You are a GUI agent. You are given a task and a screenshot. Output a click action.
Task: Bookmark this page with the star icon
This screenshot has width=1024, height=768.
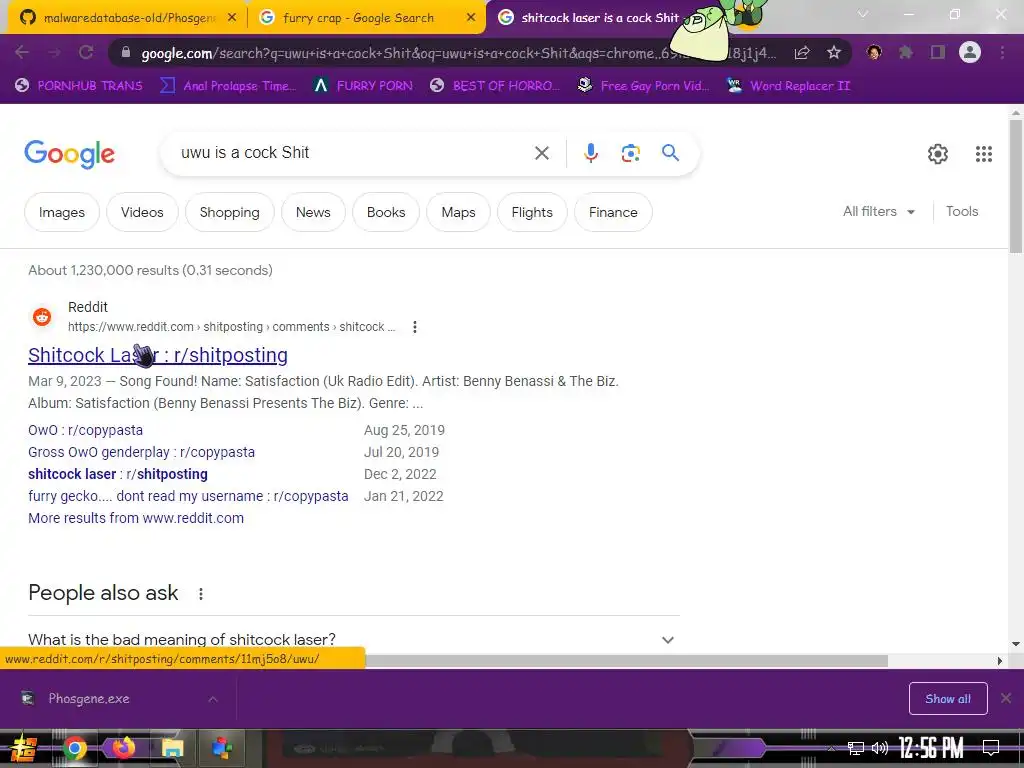[x=834, y=52]
